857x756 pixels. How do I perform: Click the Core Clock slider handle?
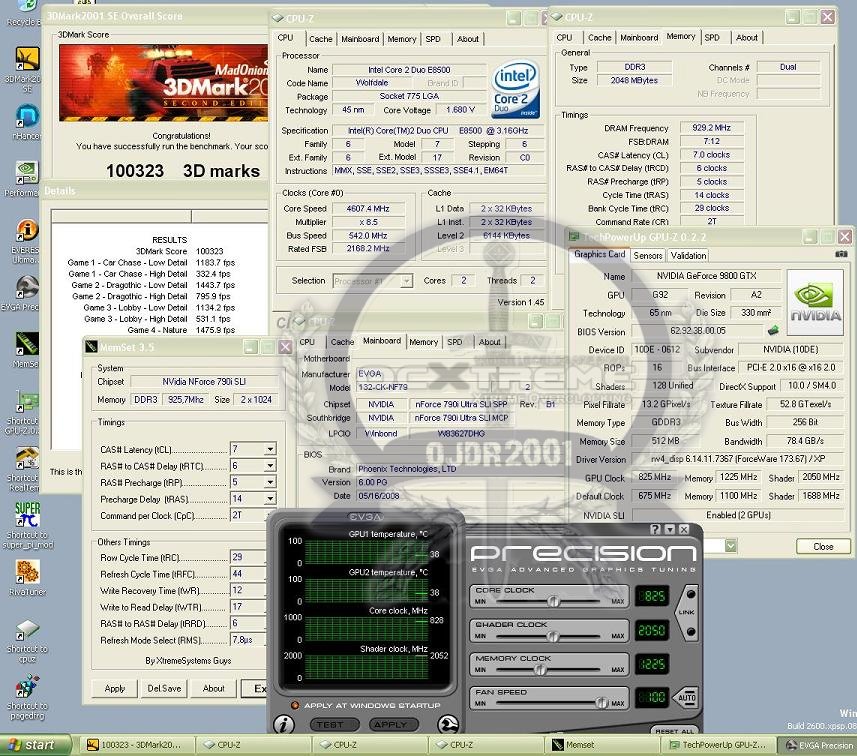click(x=553, y=601)
